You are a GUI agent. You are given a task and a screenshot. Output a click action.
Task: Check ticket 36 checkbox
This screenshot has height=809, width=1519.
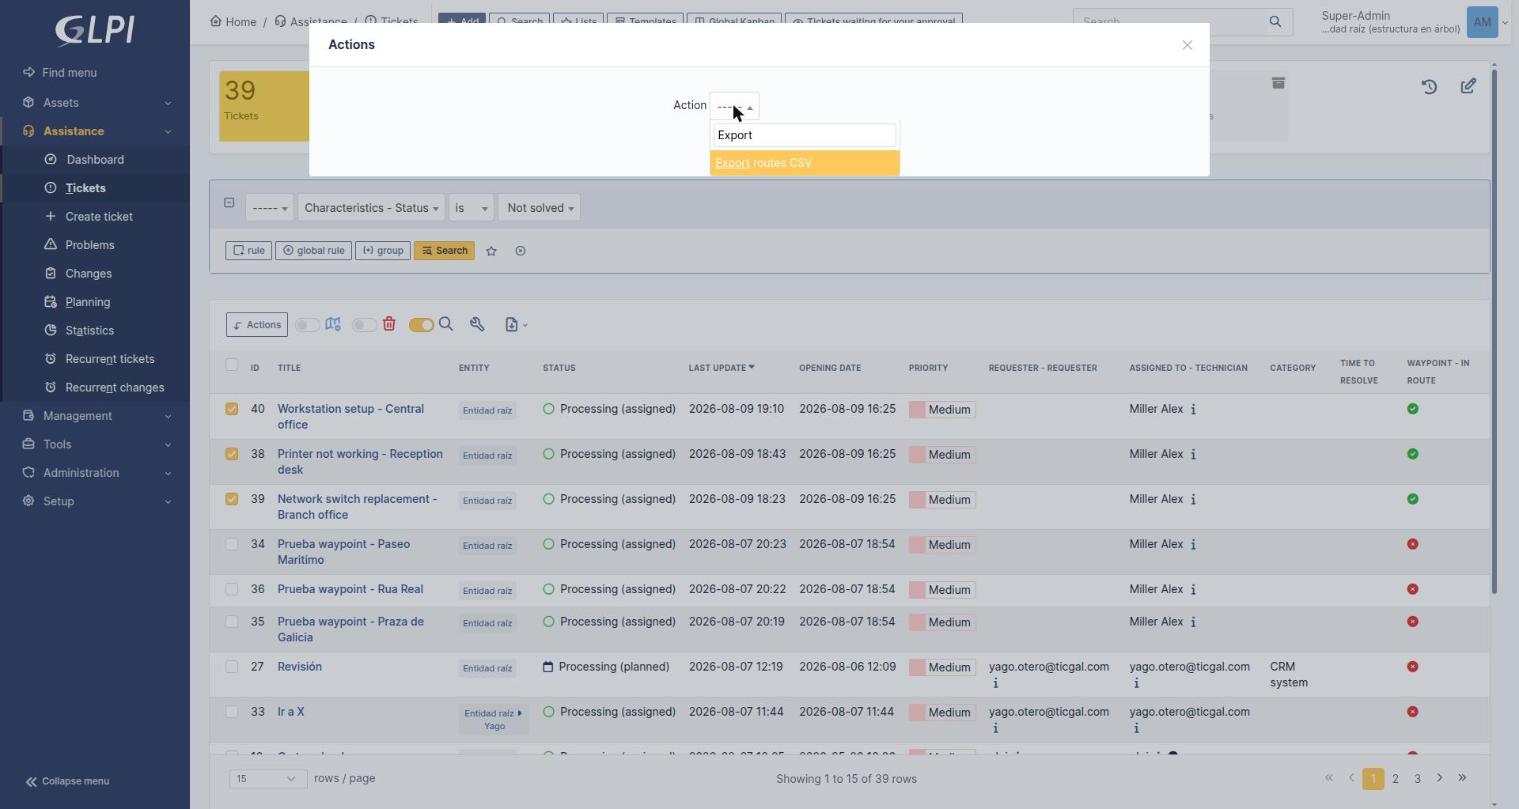tap(232, 589)
